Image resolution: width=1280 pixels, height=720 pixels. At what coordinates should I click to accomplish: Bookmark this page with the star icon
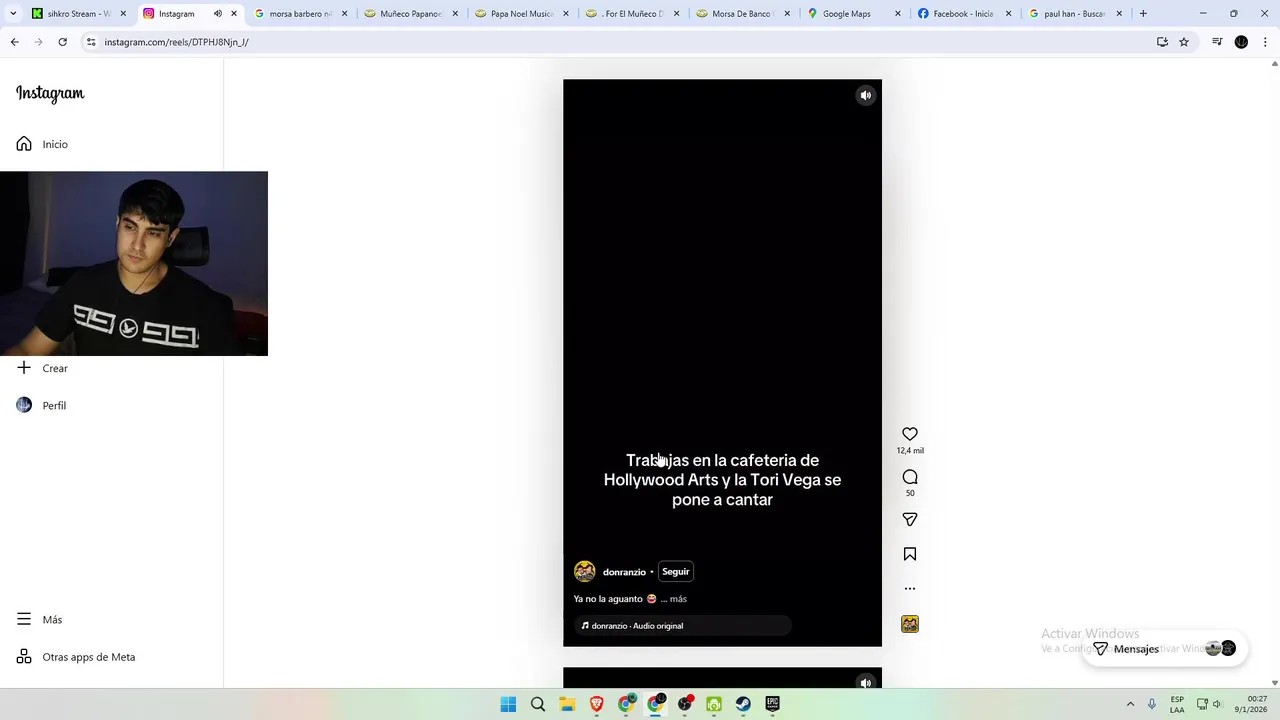tap(1184, 42)
